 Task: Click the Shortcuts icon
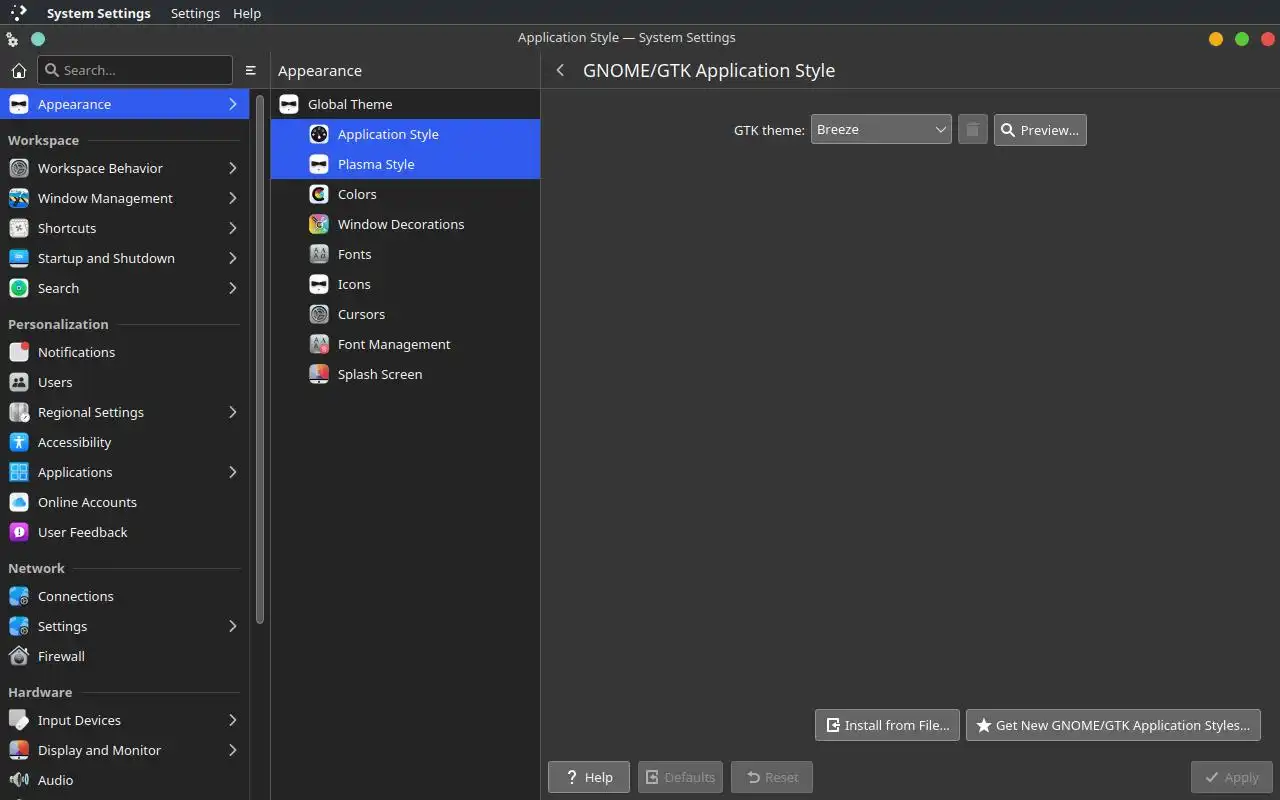(18, 228)
